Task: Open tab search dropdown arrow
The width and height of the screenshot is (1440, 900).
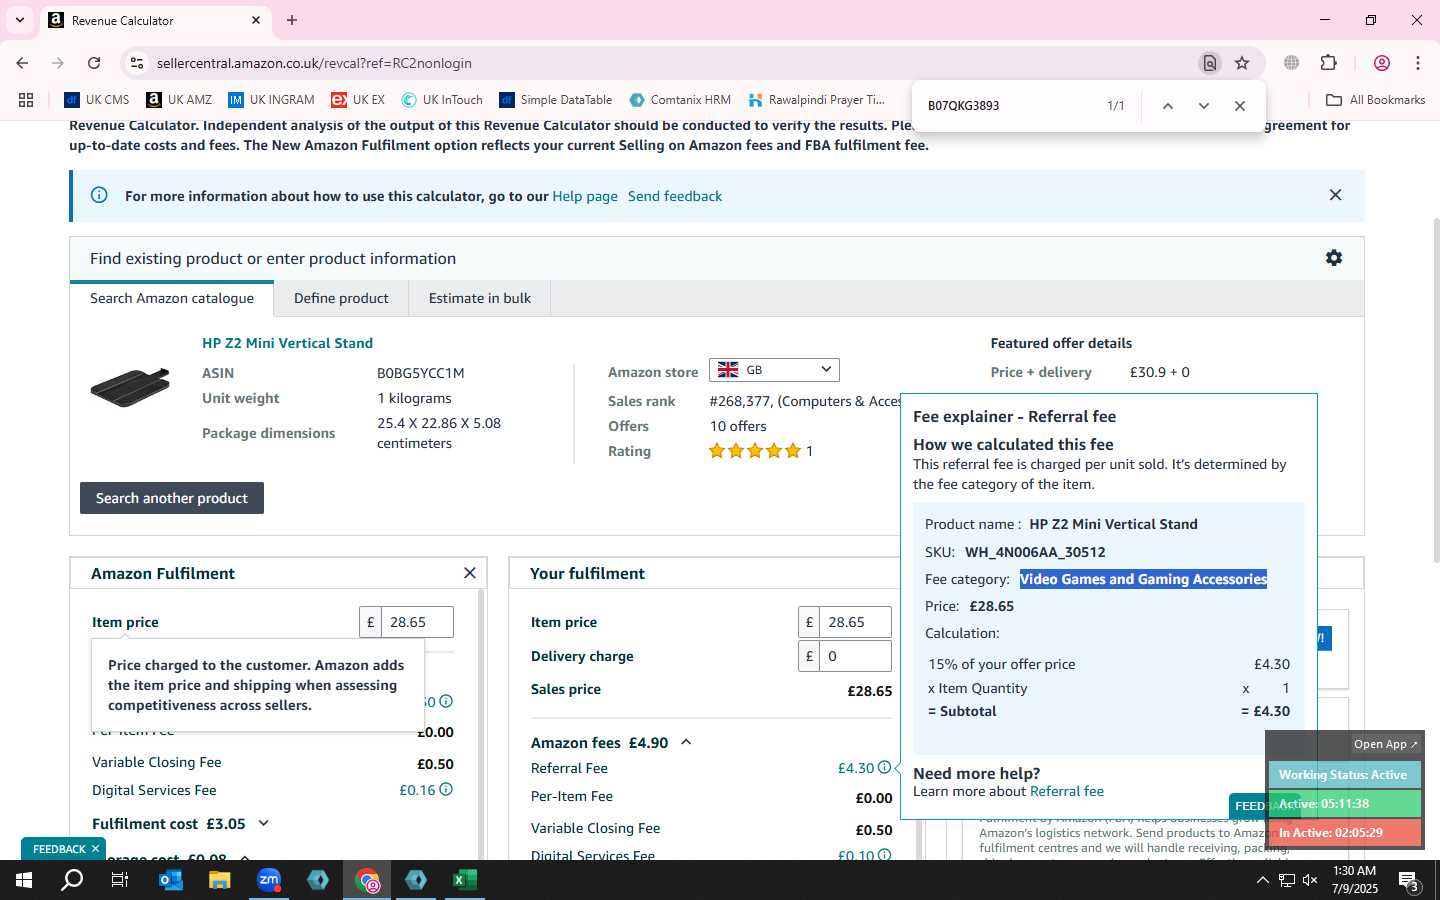Action: pyautogui.click(x=19, y=20)
